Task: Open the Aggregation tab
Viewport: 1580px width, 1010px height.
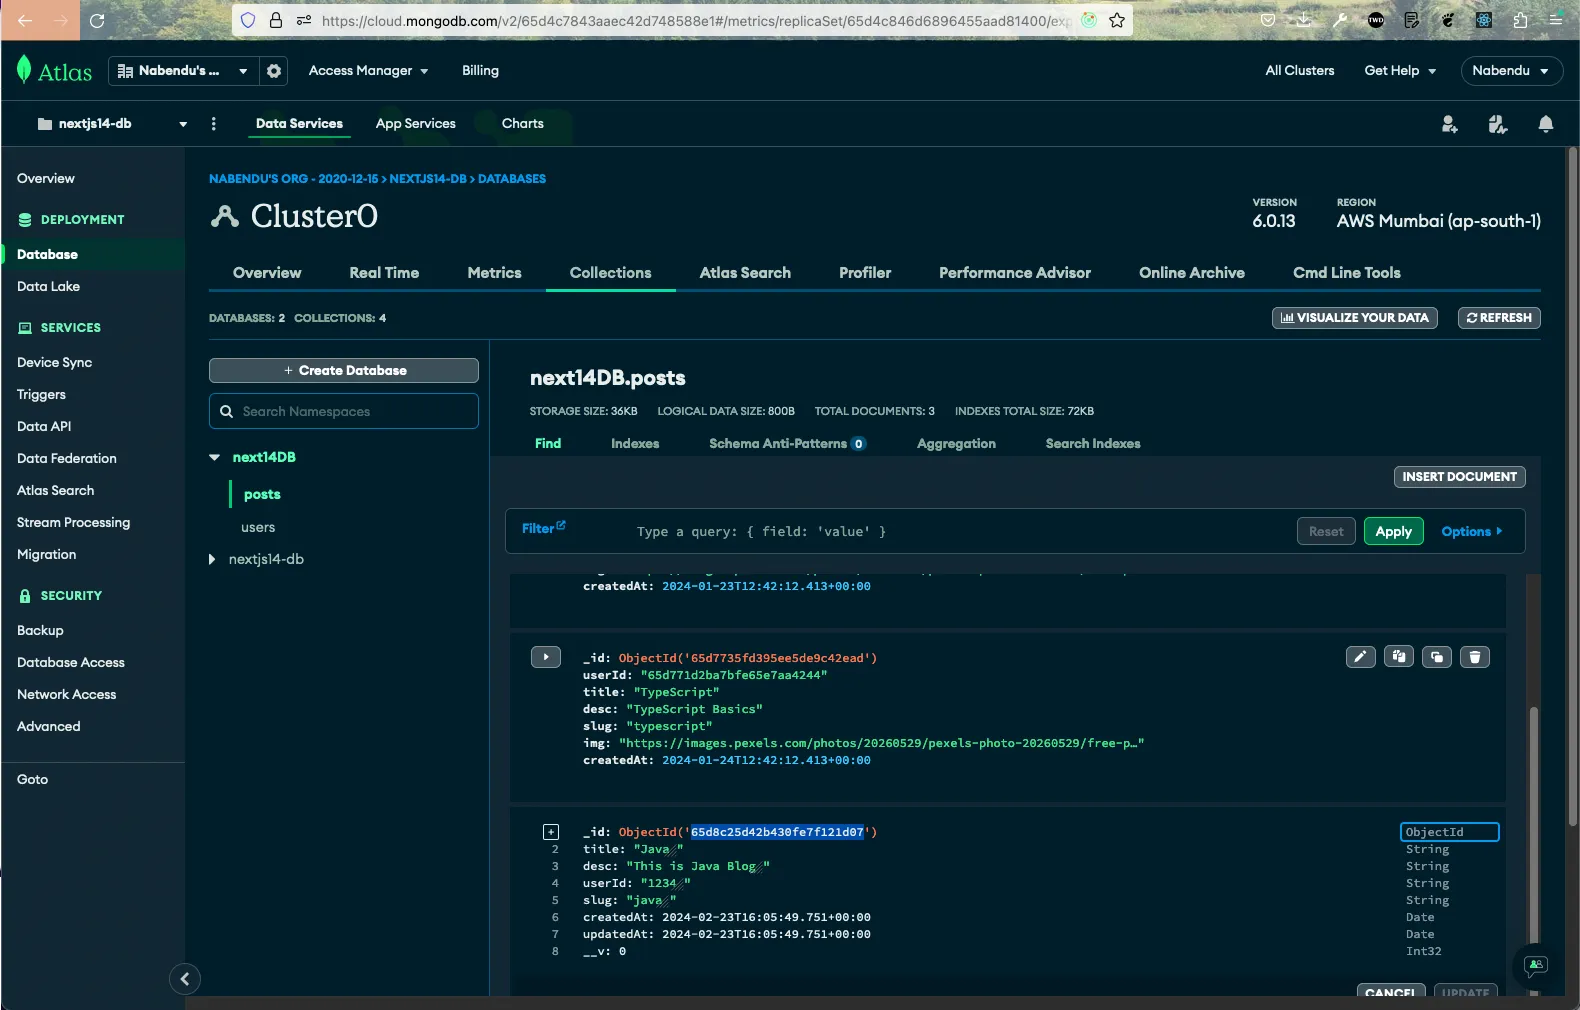Action: [956, 444]
